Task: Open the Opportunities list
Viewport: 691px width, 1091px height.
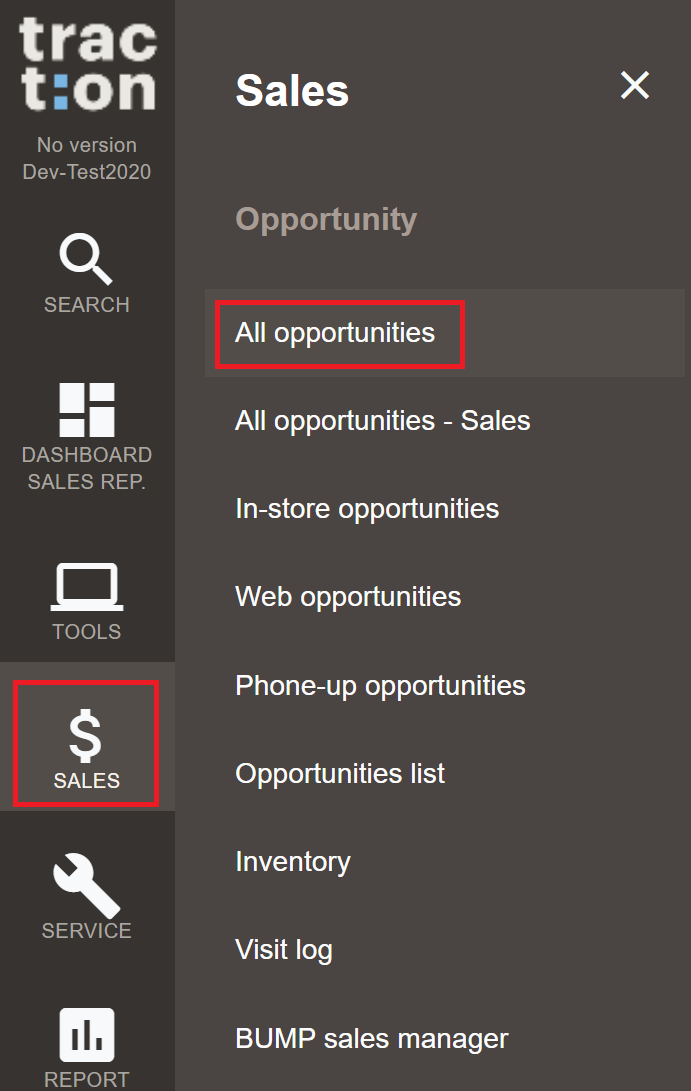Action: pyautogui.click(x=340, y=774)
